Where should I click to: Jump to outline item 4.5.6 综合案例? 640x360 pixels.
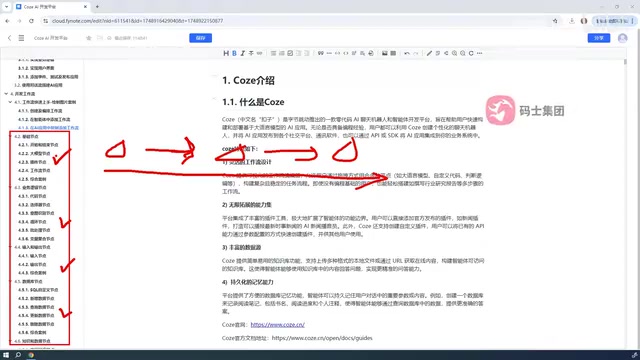32,332
